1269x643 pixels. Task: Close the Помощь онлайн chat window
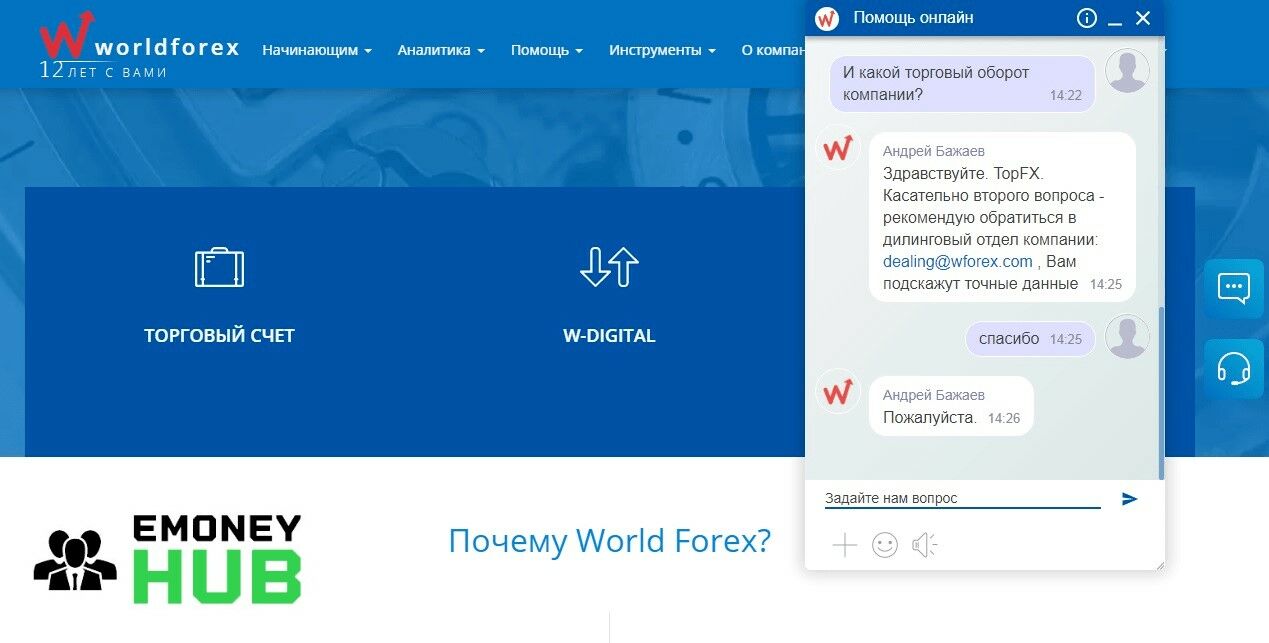pos(1143,18)
